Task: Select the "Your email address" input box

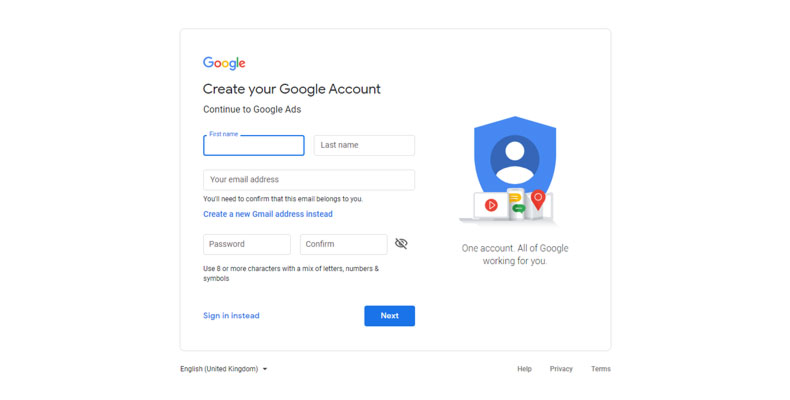Action: click(x=308, y=180)
